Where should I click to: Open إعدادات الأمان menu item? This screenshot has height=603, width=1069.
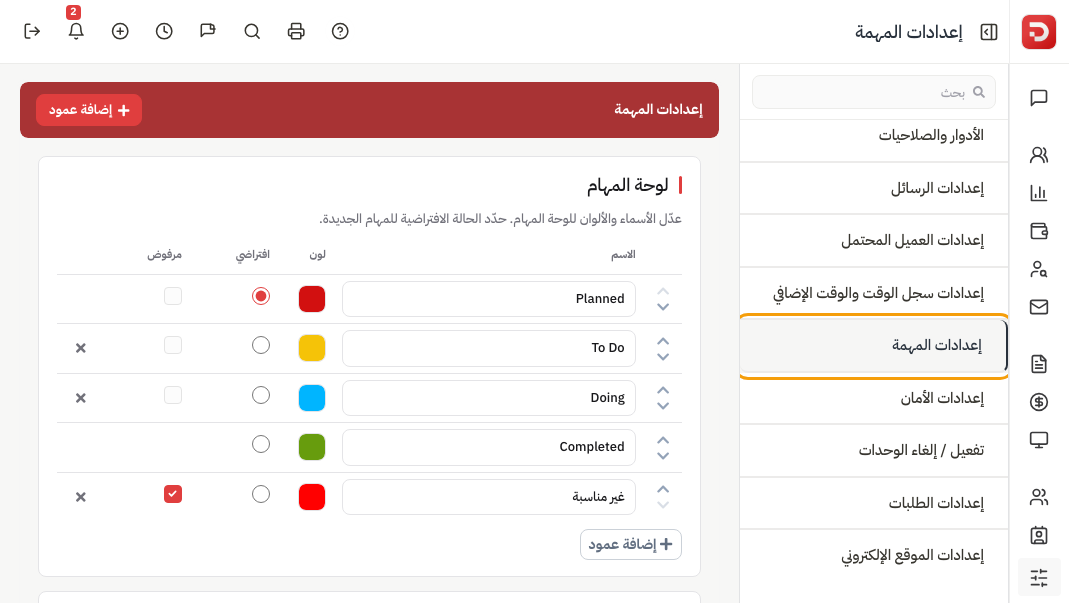coord(873,398)
